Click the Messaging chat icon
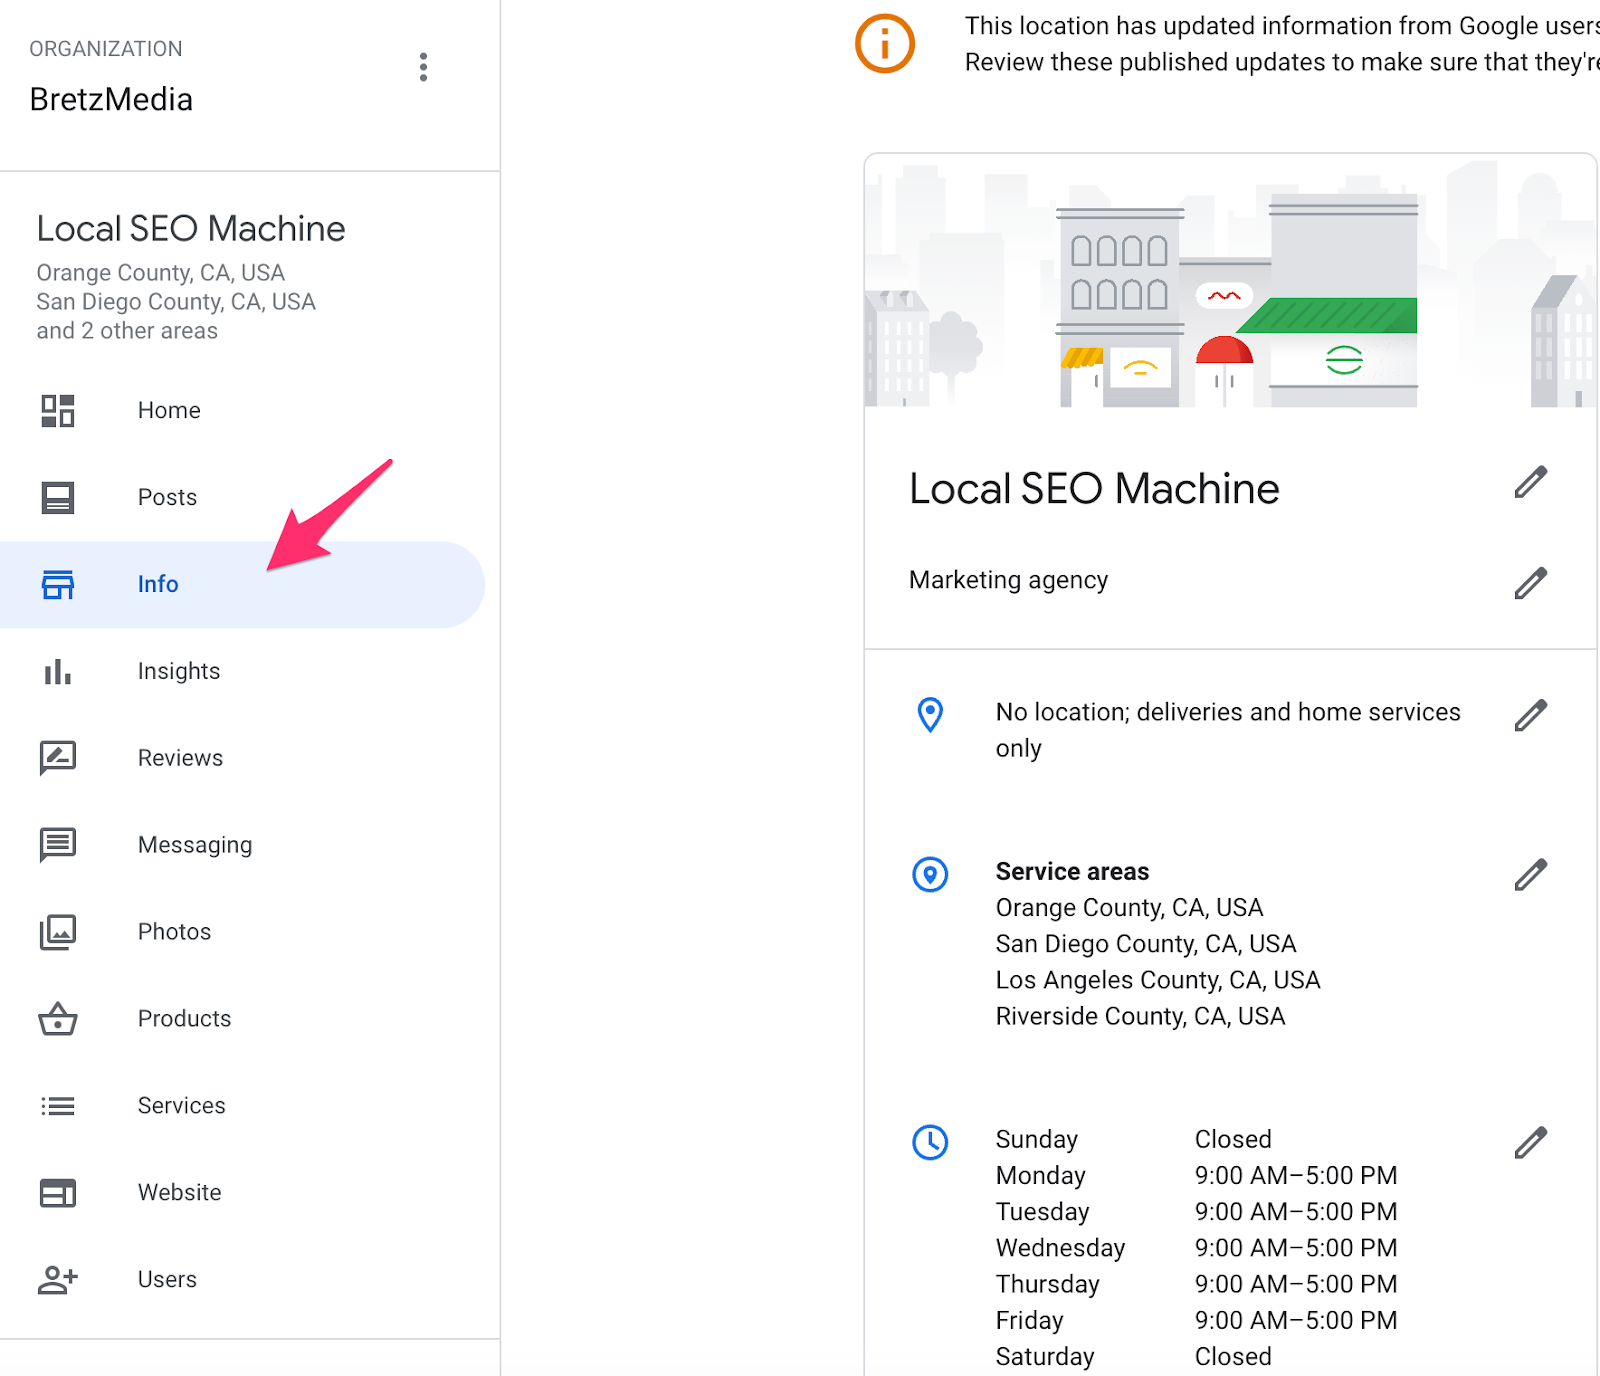The image size is (1600, 1376). point(58,845)
